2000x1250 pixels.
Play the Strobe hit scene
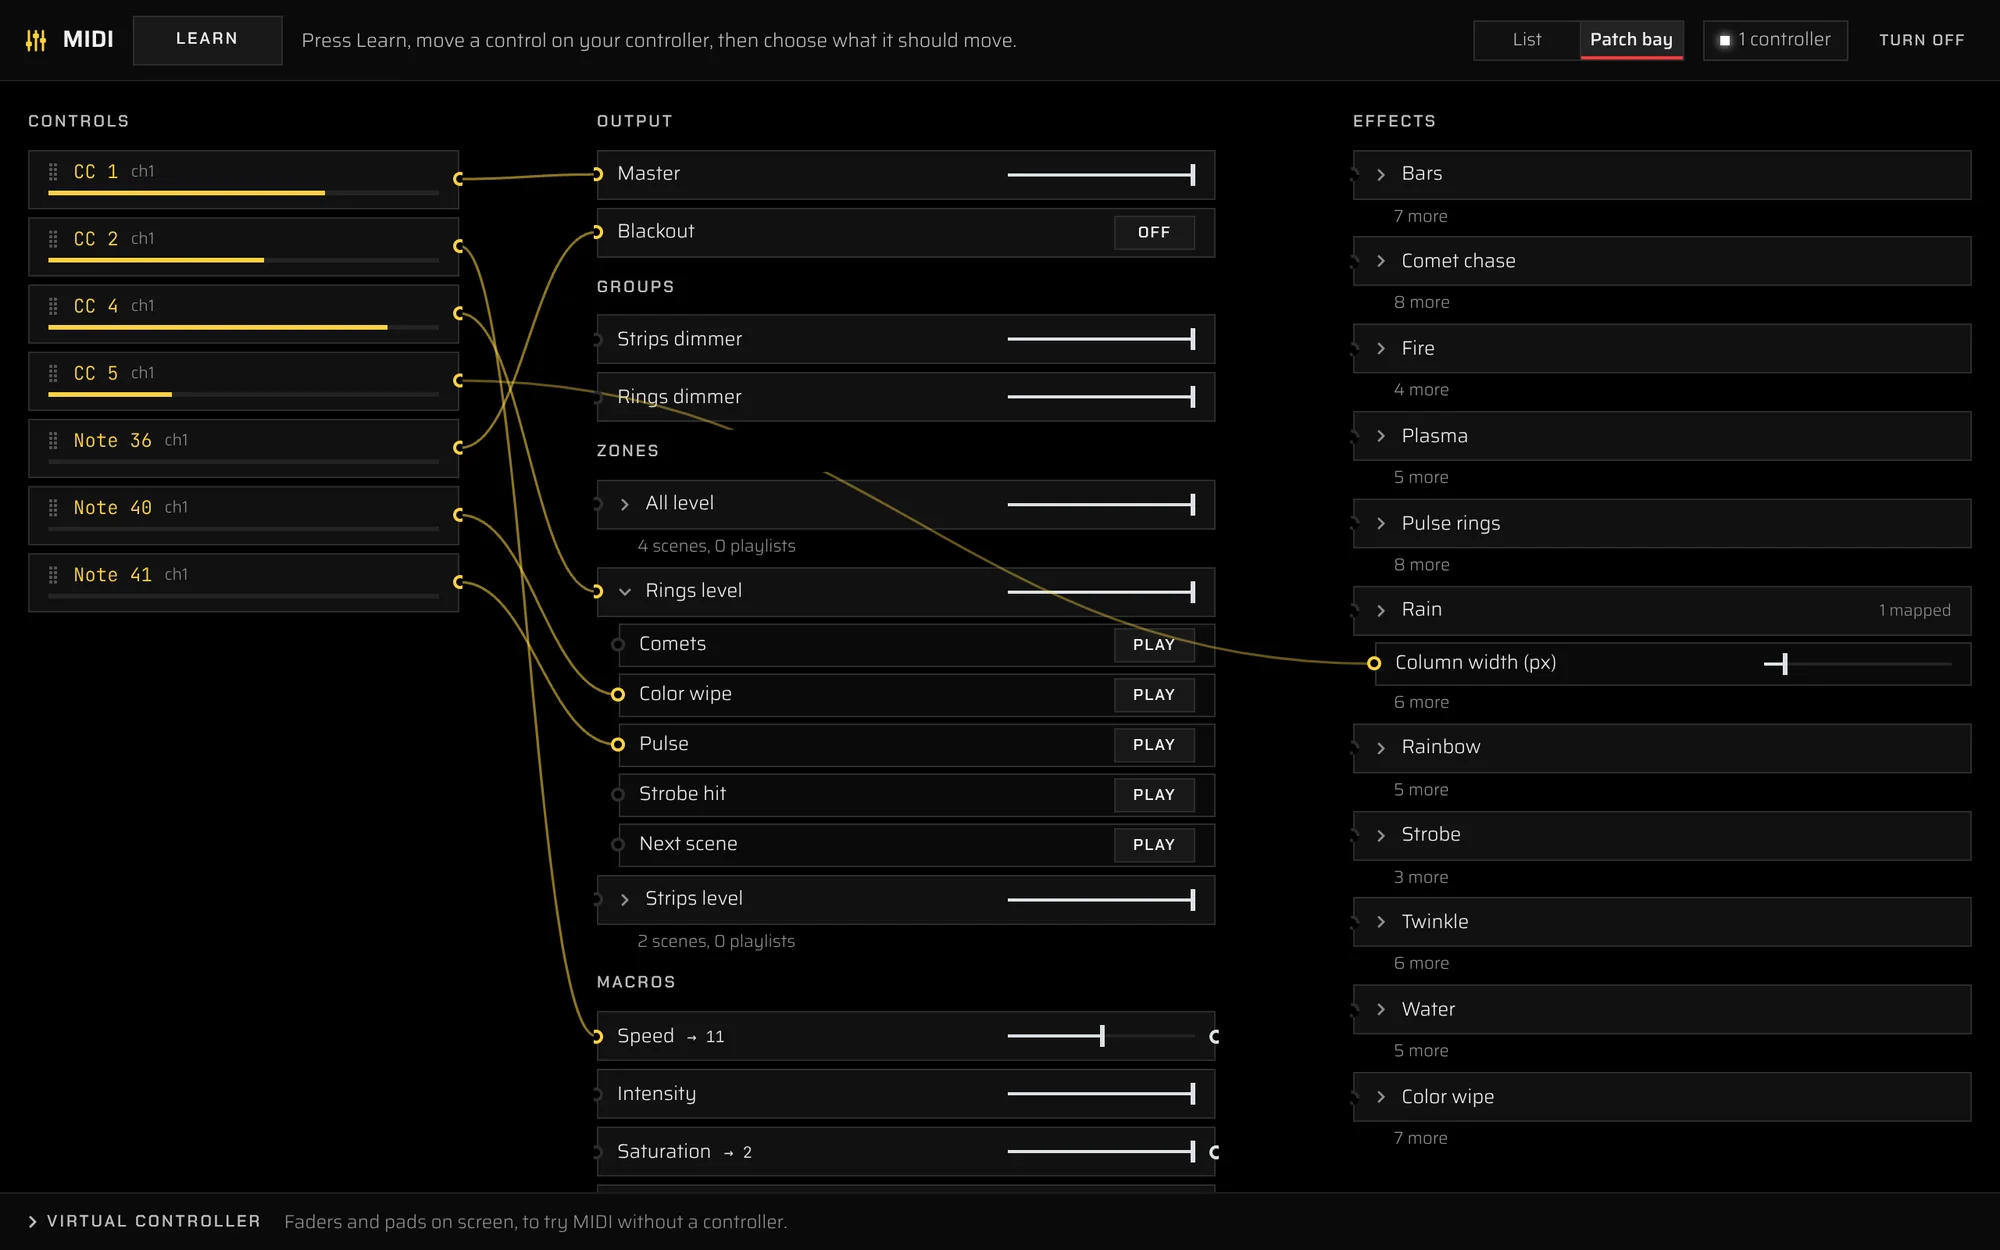[x=1154, y=795]
